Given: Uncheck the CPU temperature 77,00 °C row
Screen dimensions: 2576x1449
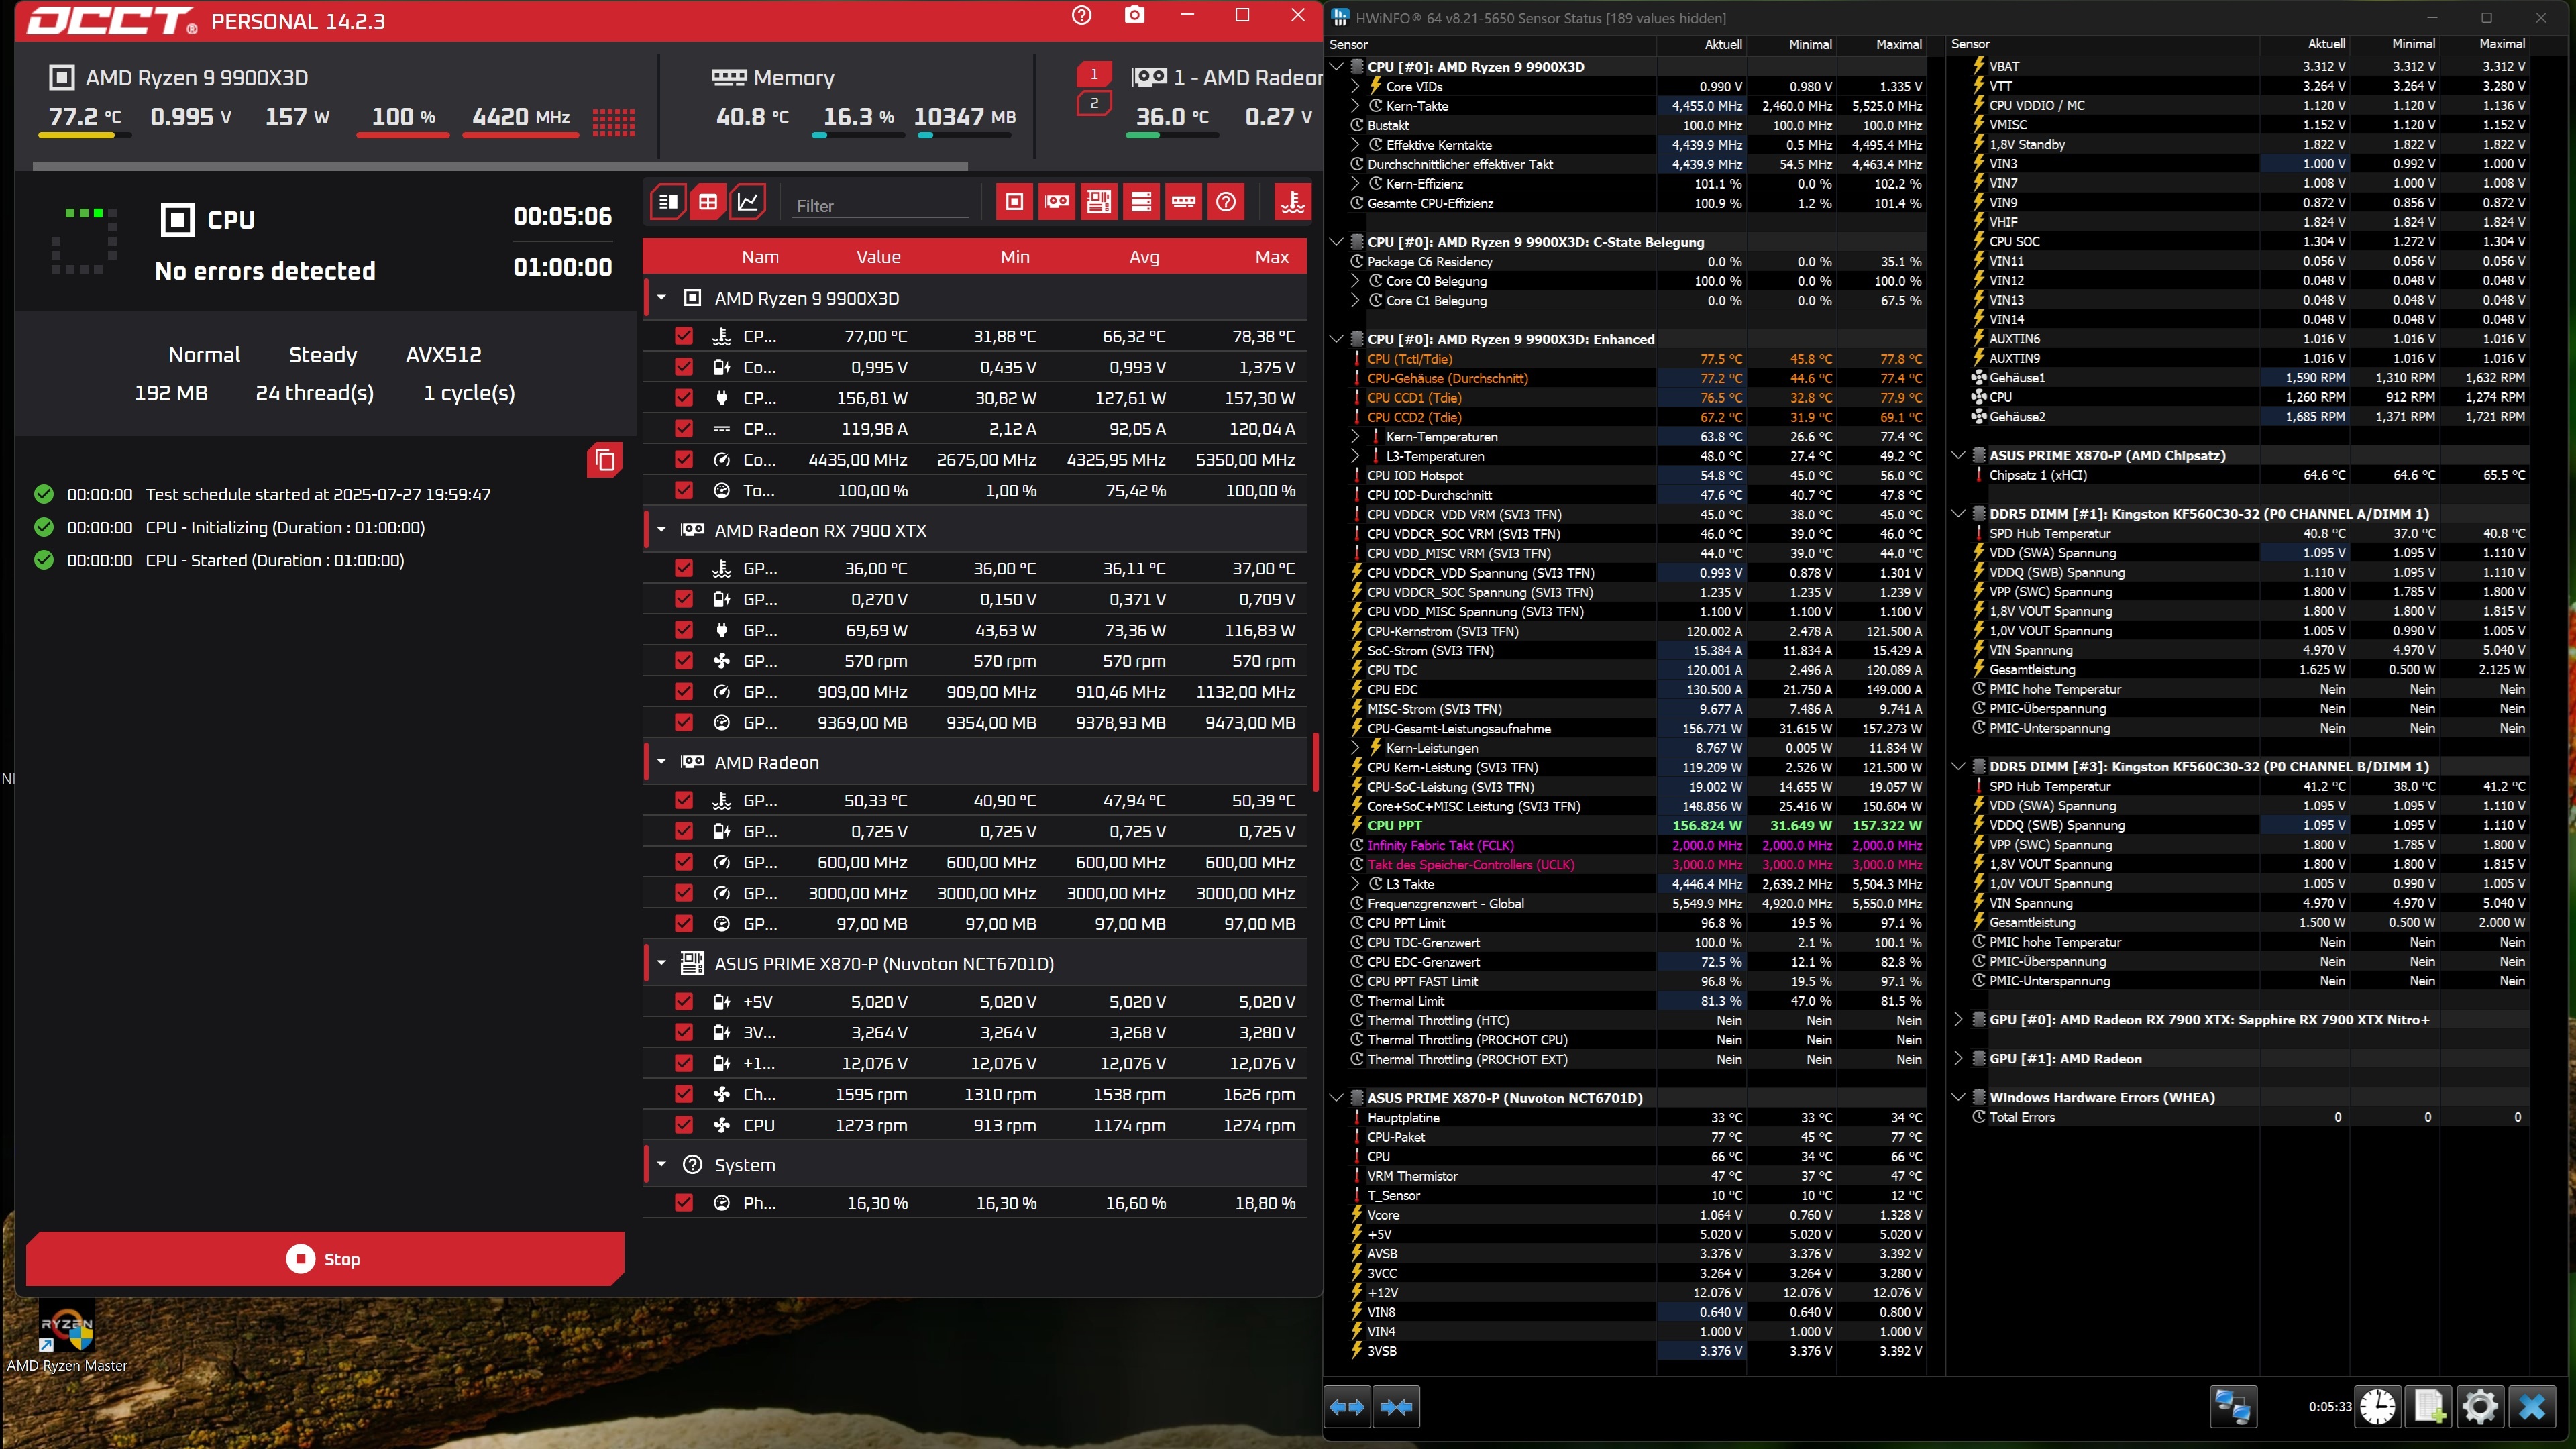Looking at the screenshot, I should (684, 337).
